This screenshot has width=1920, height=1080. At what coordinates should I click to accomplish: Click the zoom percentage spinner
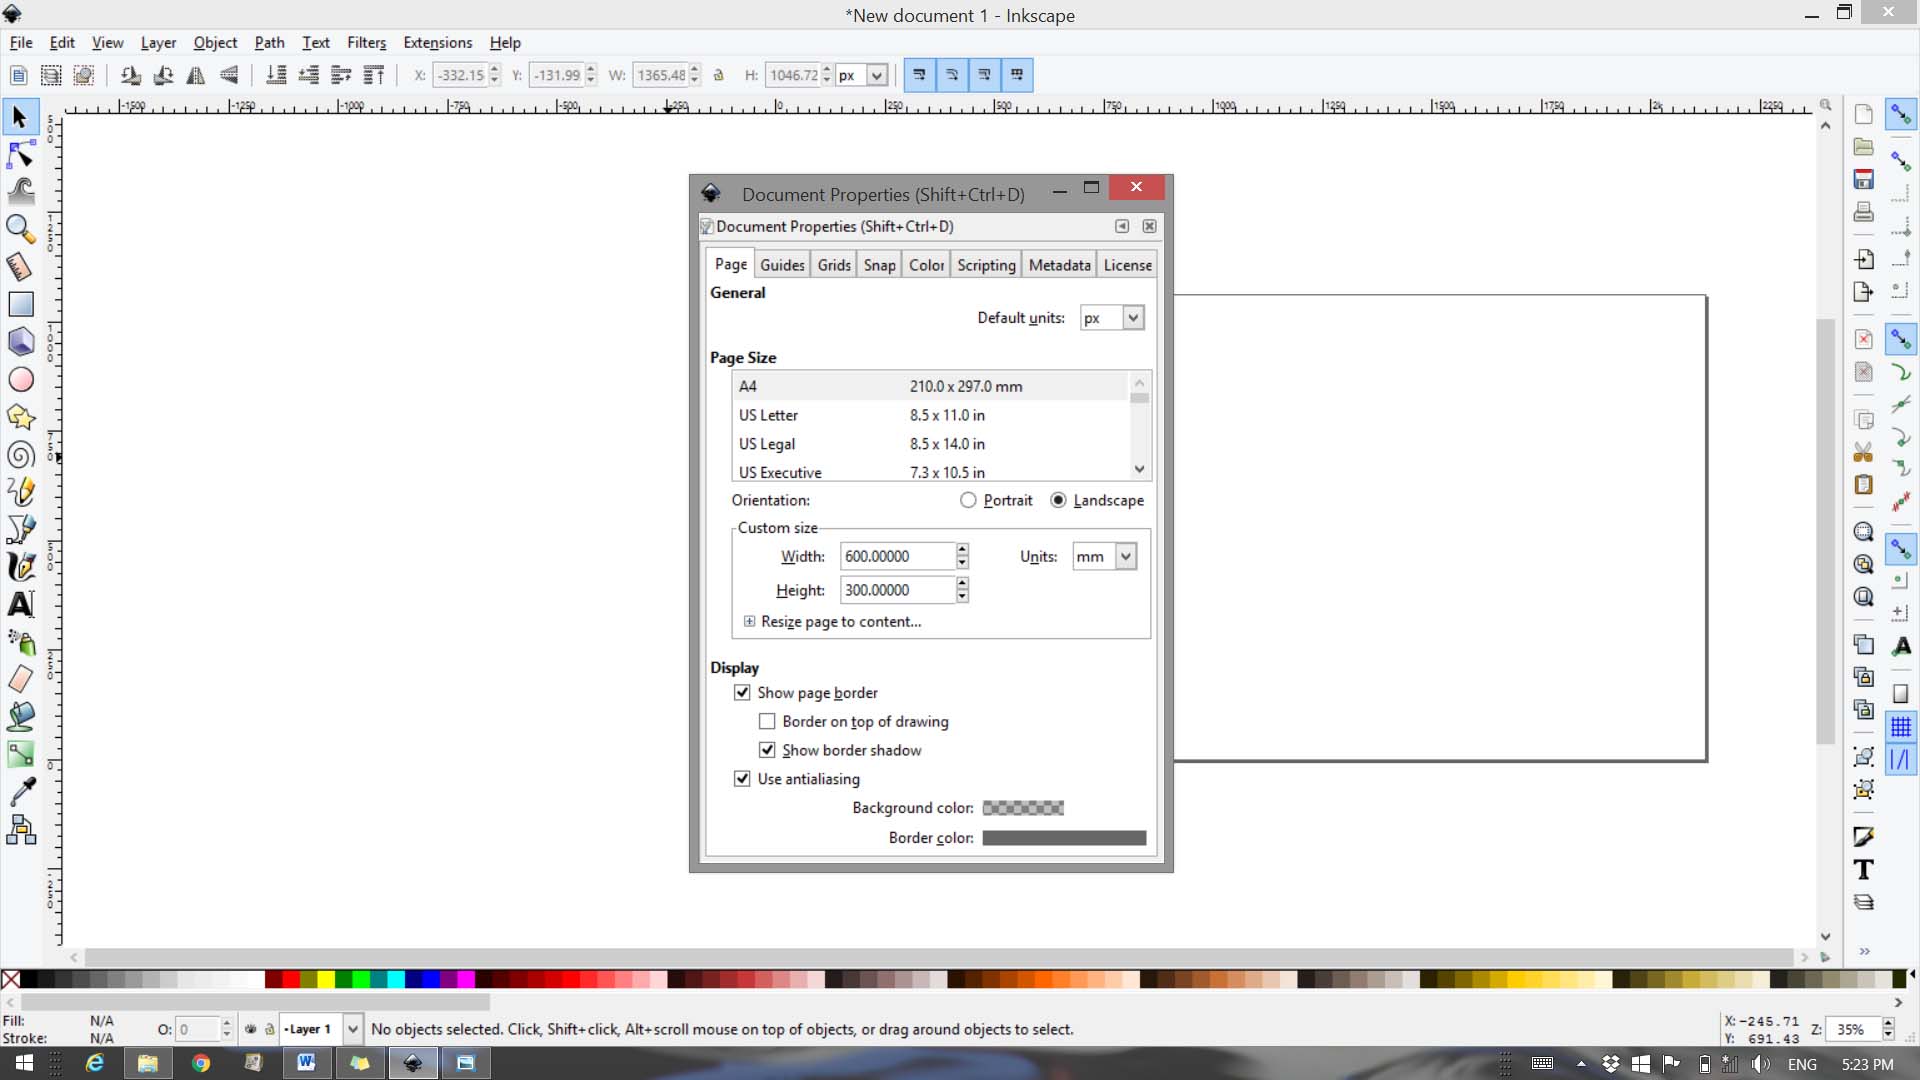(x=1888, y=1029)
